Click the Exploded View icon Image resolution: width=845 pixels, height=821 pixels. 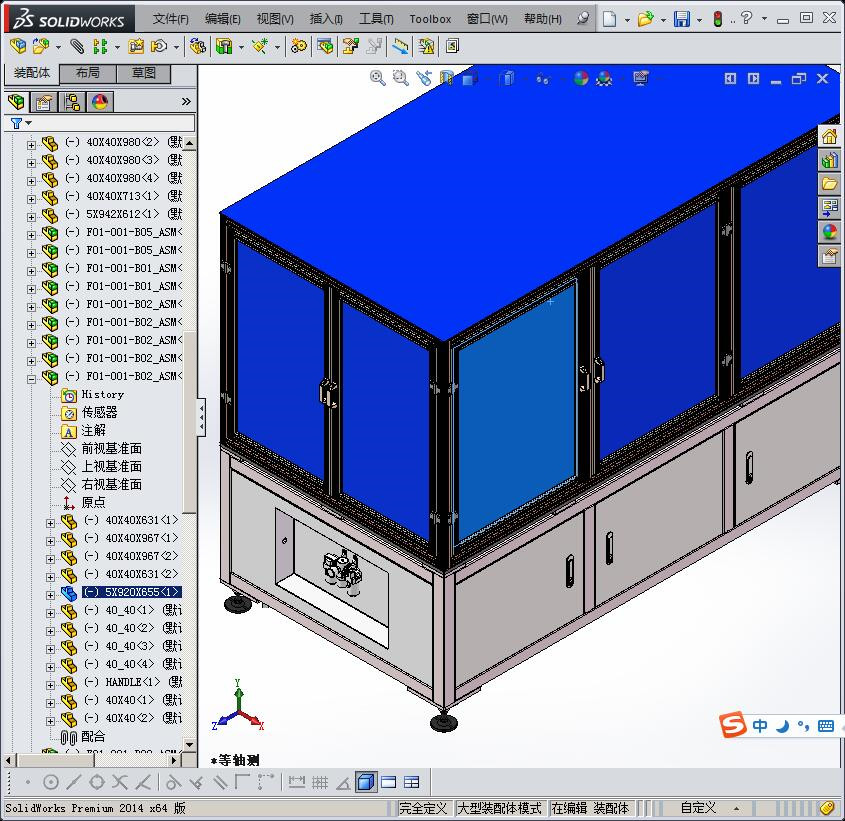pos(350,46)
